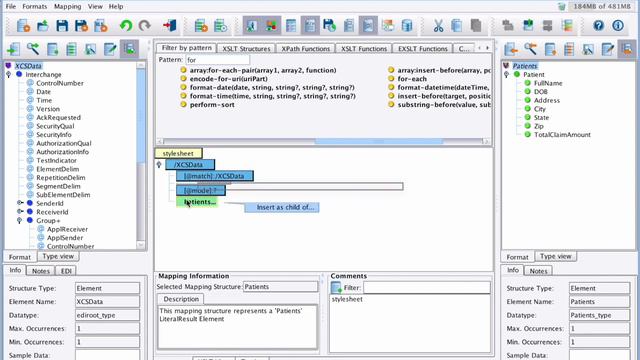Viewport: 640px width, 360px height.
Task: Expand the SenderId tree node
Action: 19,203
